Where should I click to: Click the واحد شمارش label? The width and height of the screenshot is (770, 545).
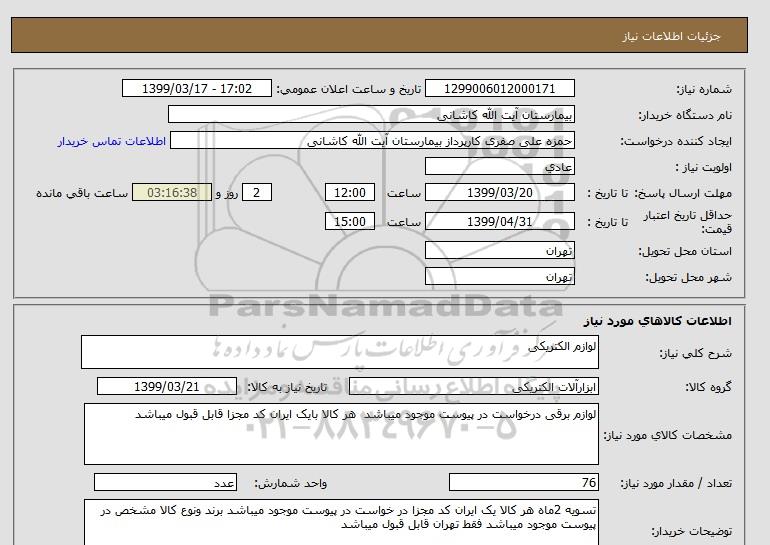pos(291,483)
